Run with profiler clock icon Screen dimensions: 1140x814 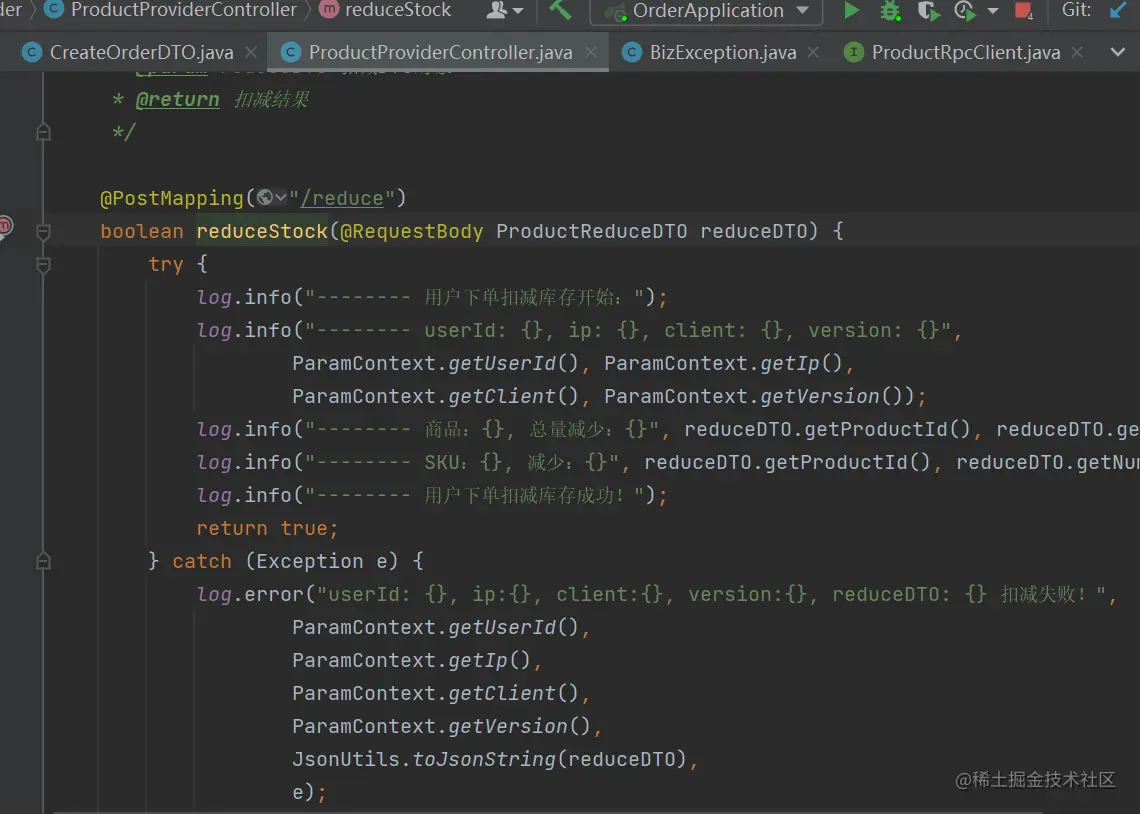click(964, 11)
